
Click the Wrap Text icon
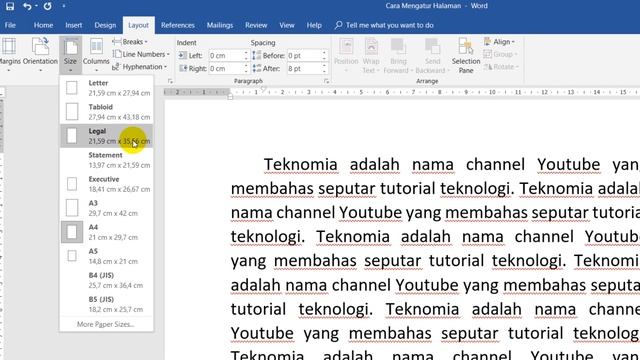click(371, 46)
